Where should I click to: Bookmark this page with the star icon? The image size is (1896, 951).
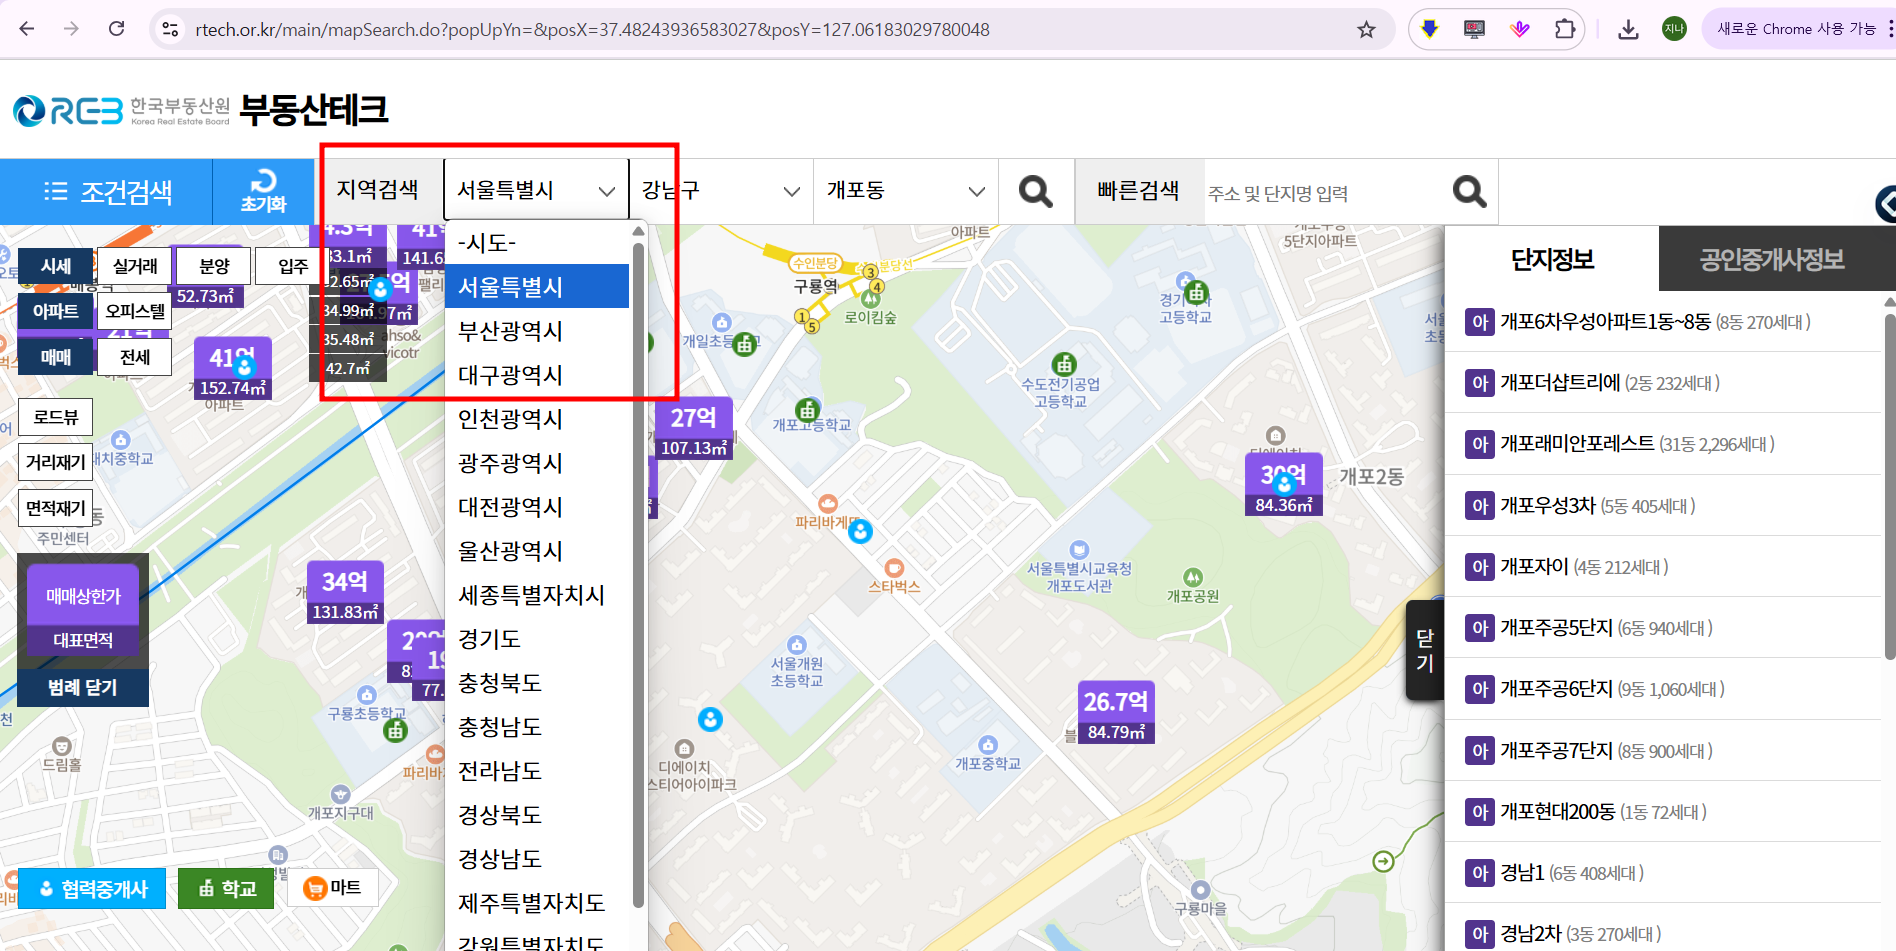pos(1366,30)
